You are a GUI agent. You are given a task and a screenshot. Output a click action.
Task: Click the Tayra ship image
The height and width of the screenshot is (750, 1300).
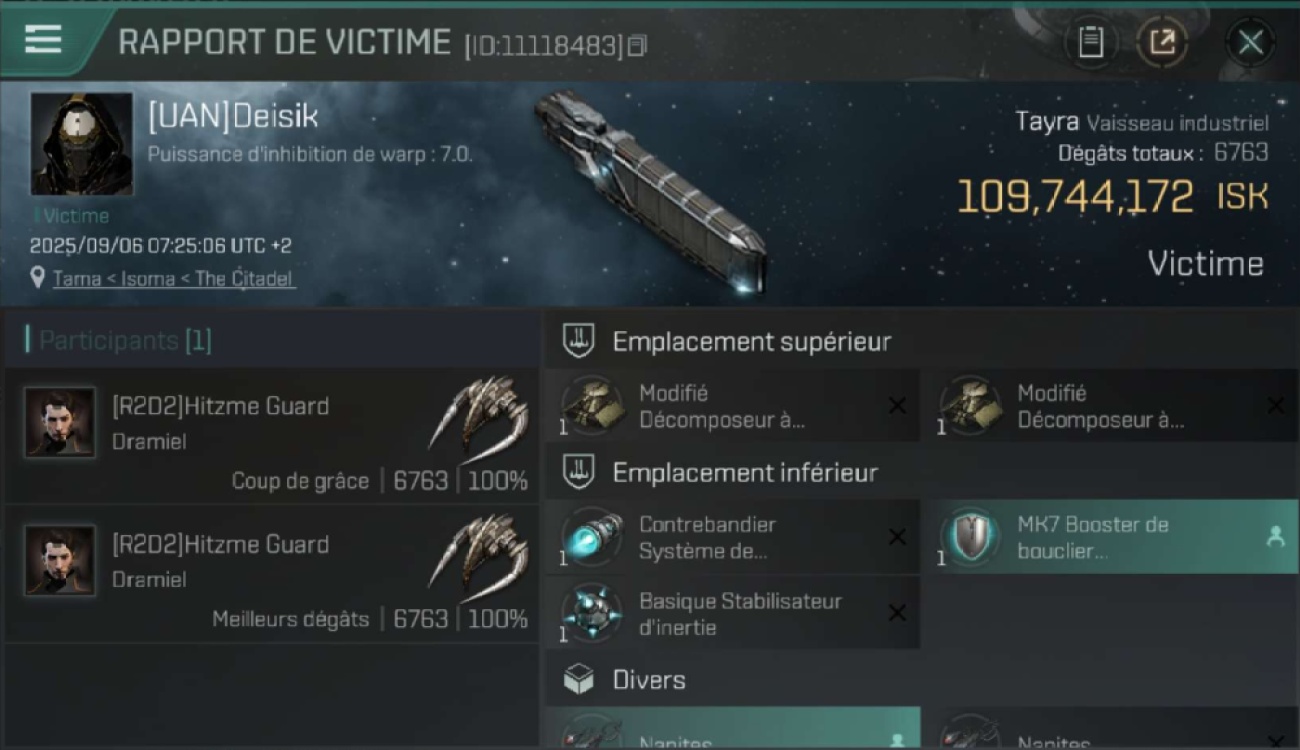pyautogui.click(x=651, y=190)
